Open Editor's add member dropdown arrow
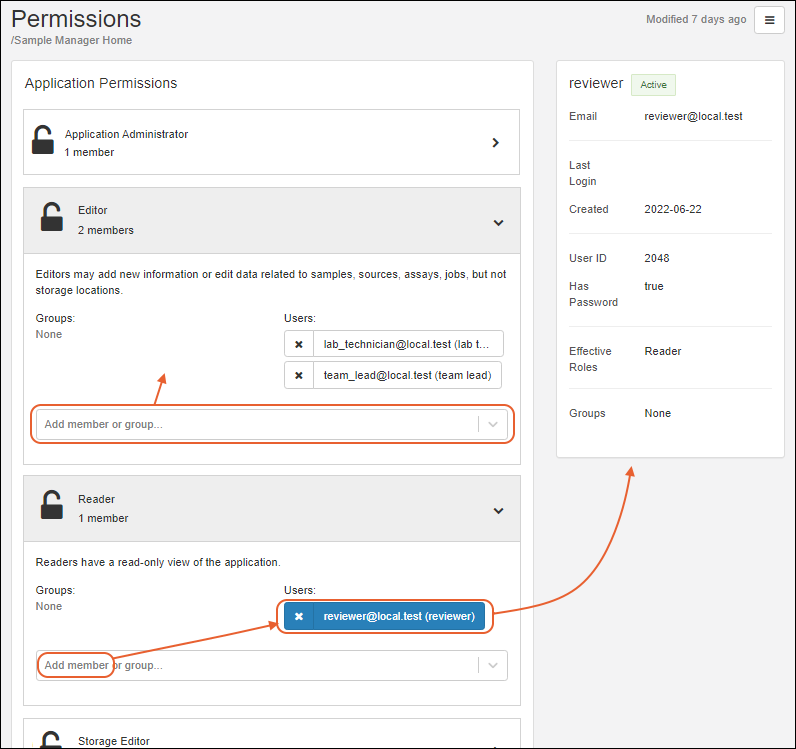Screen dimensions: 796x749 coord(493,424)
